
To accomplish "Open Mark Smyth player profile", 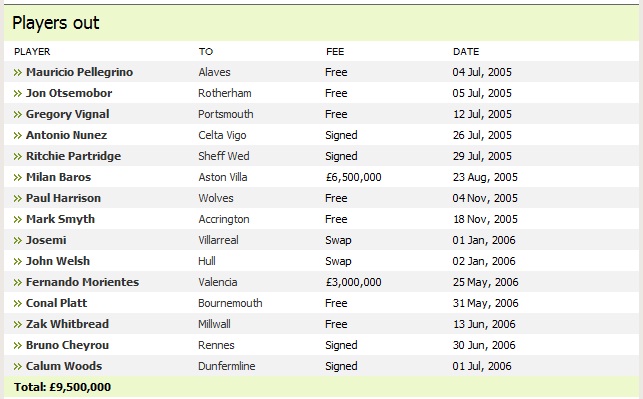I will (x=60, y=219).
